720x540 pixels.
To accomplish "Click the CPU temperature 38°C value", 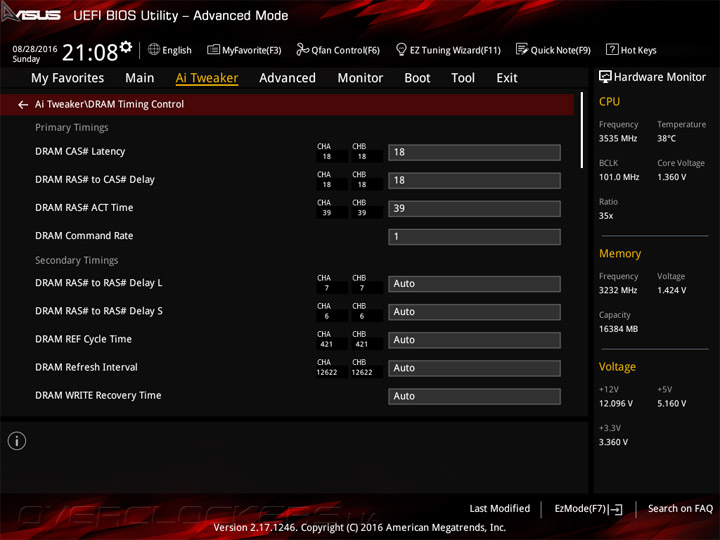I will (666, 139).
